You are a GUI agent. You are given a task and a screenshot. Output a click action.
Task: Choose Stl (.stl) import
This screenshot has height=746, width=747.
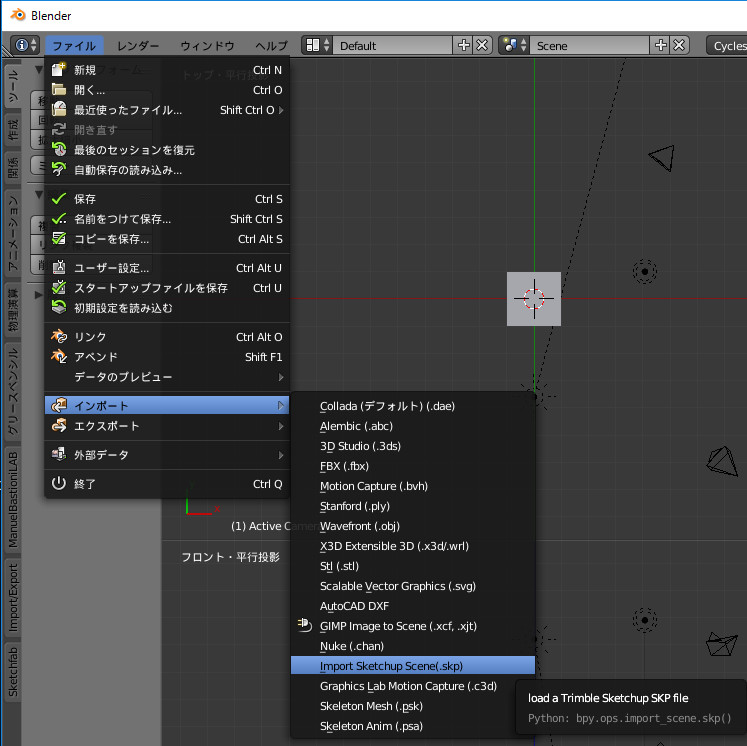point(413,566)
